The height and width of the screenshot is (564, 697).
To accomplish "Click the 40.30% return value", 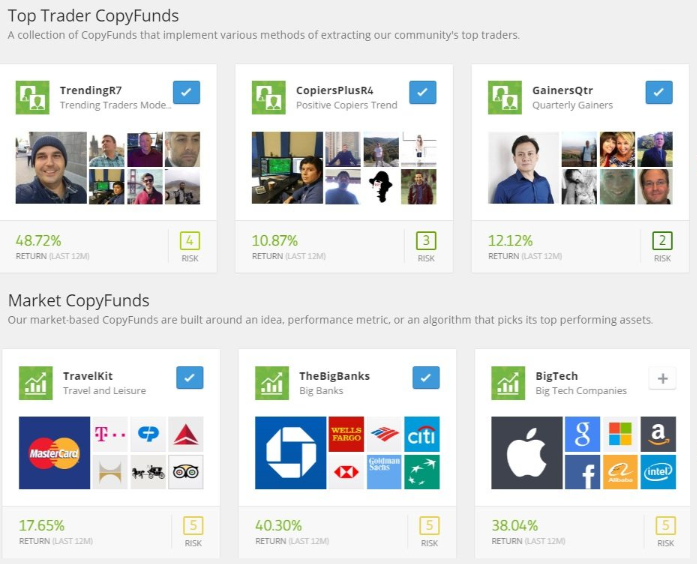I will [x=278, y=526].
